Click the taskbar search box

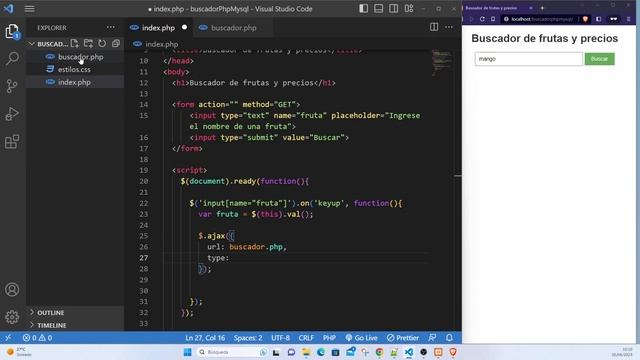[232, 352]
